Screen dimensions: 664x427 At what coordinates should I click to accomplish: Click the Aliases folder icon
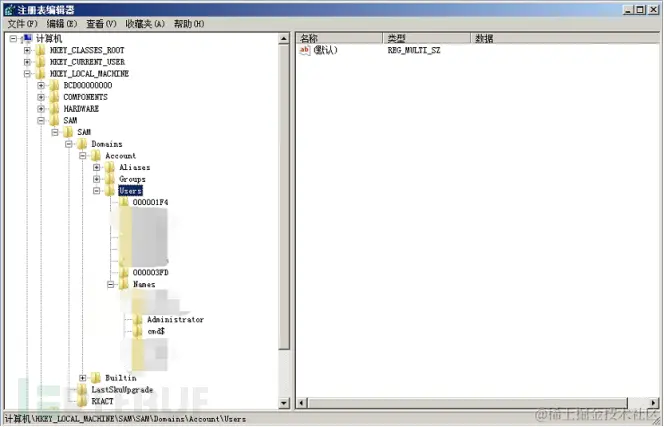coord(110,167)
